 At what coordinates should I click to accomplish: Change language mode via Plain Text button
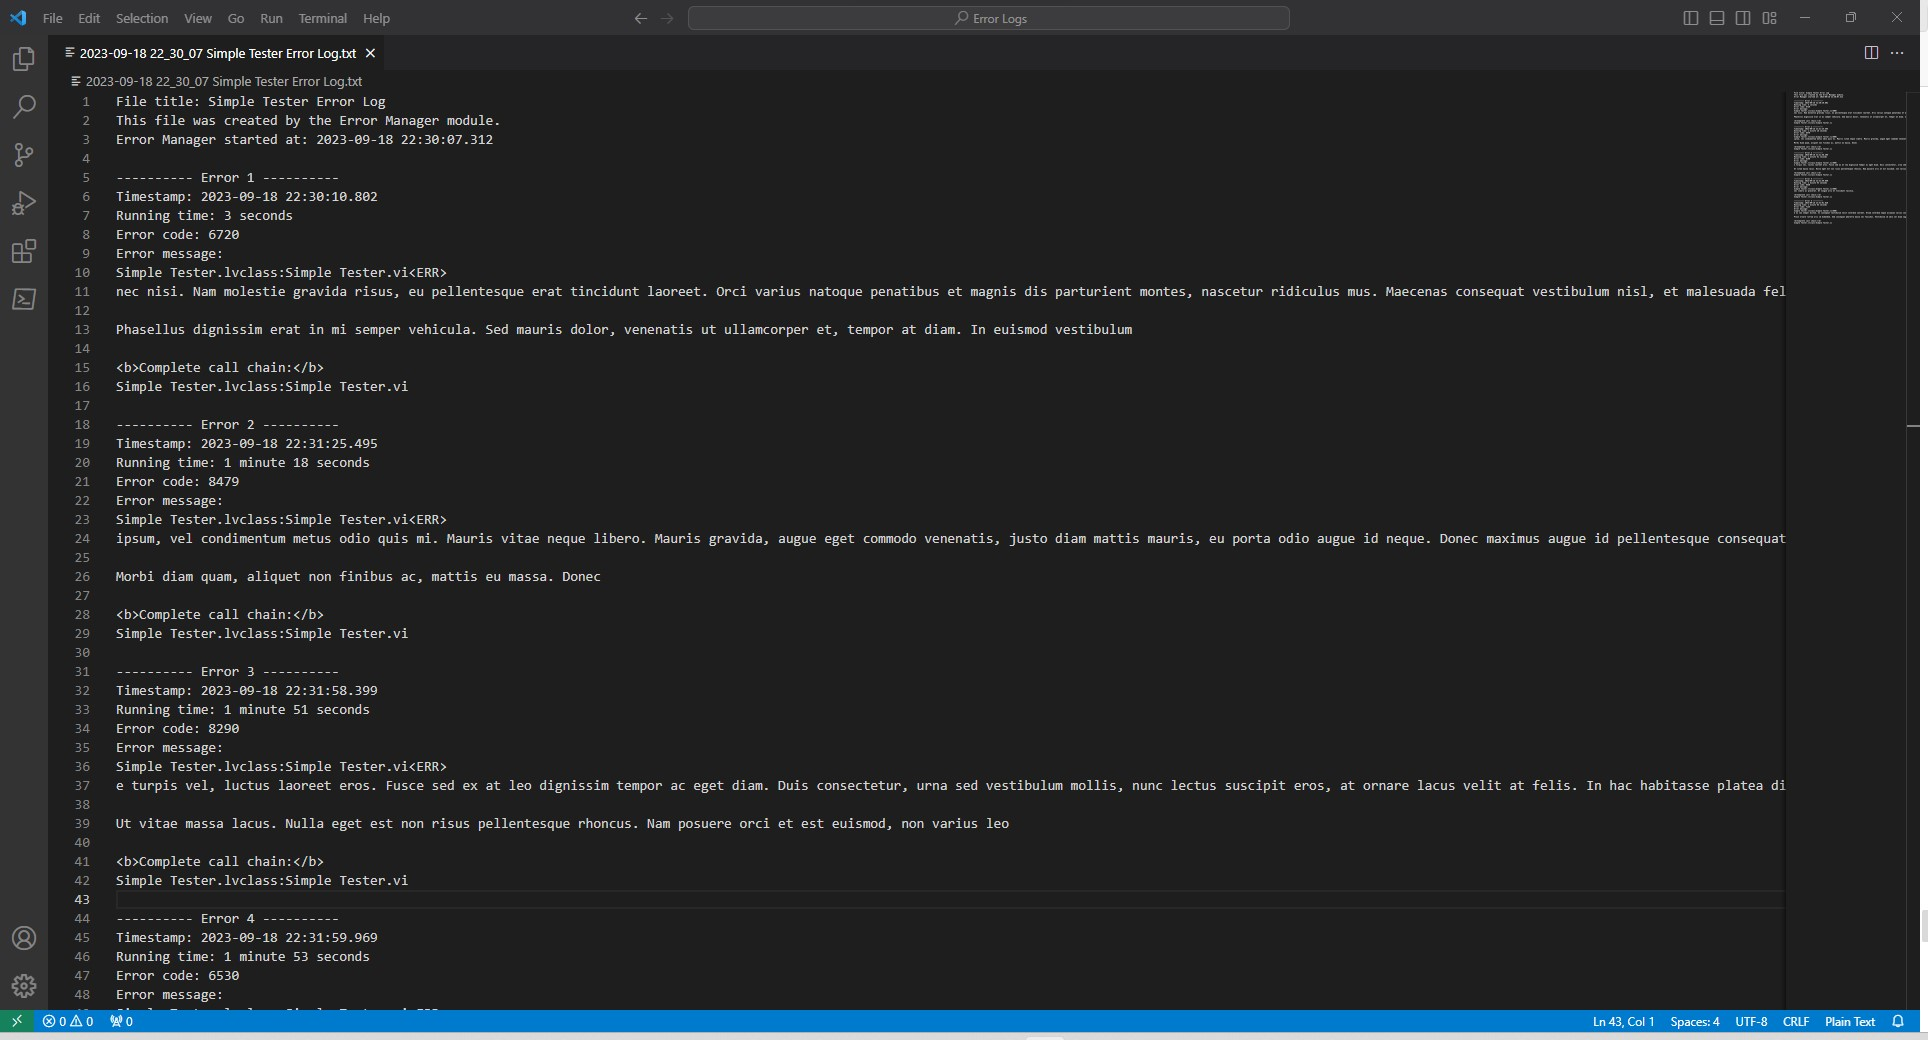pyautogui.click(x=1847, y=1021)
